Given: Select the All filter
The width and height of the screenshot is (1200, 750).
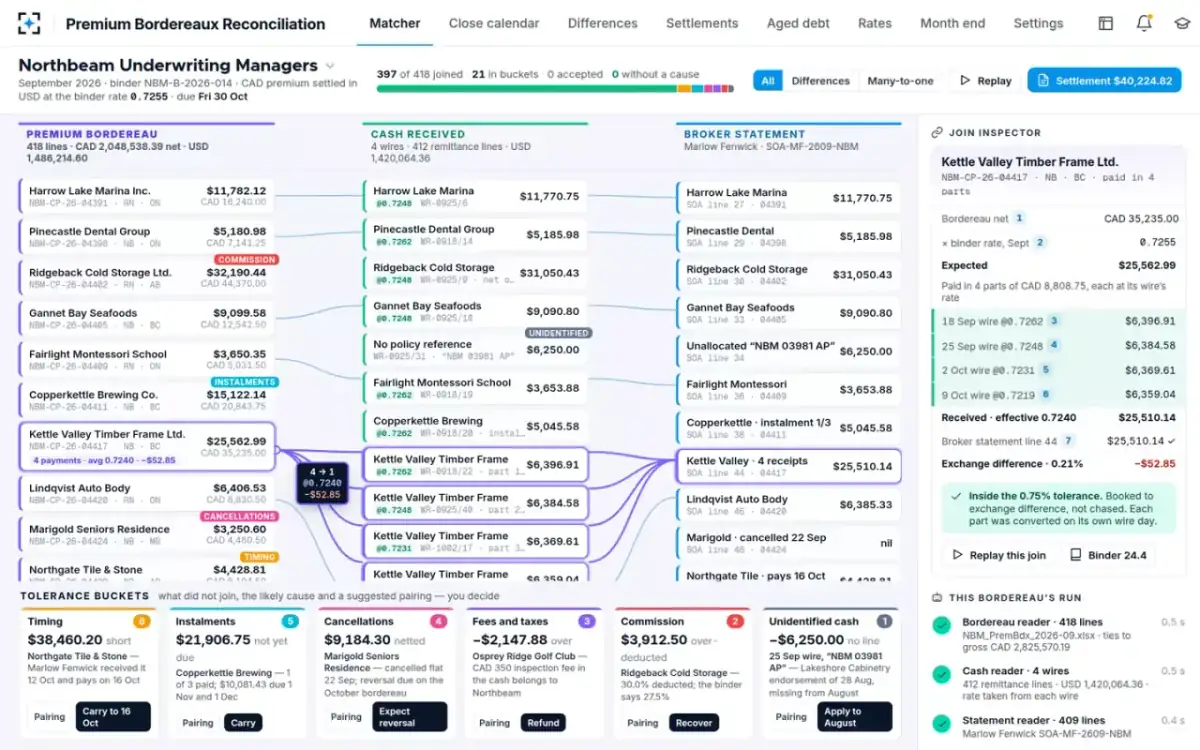Looking at the screenshot, I should (x=767, y=81).
